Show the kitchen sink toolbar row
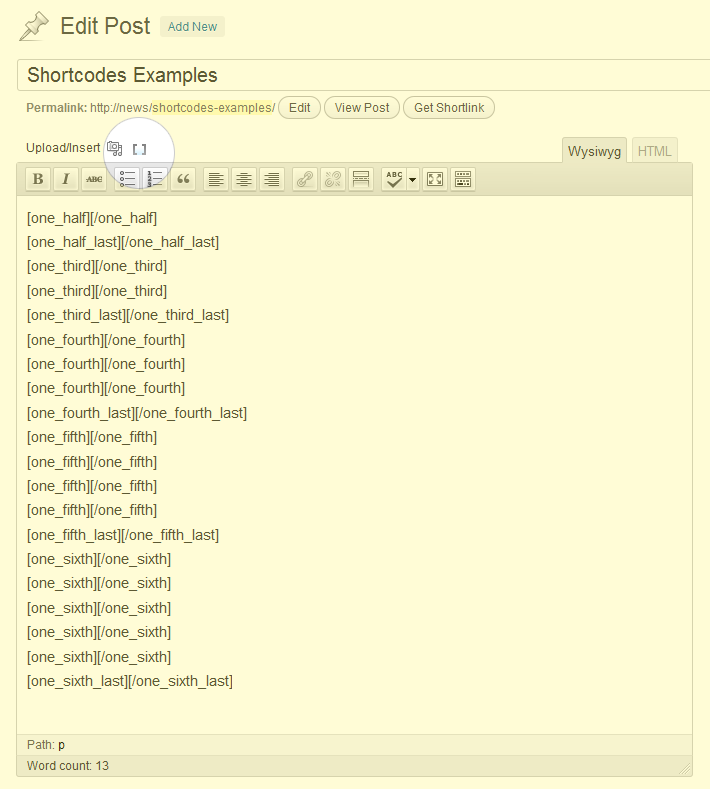This screenshot has height=789, width=710. click(462, 179)
